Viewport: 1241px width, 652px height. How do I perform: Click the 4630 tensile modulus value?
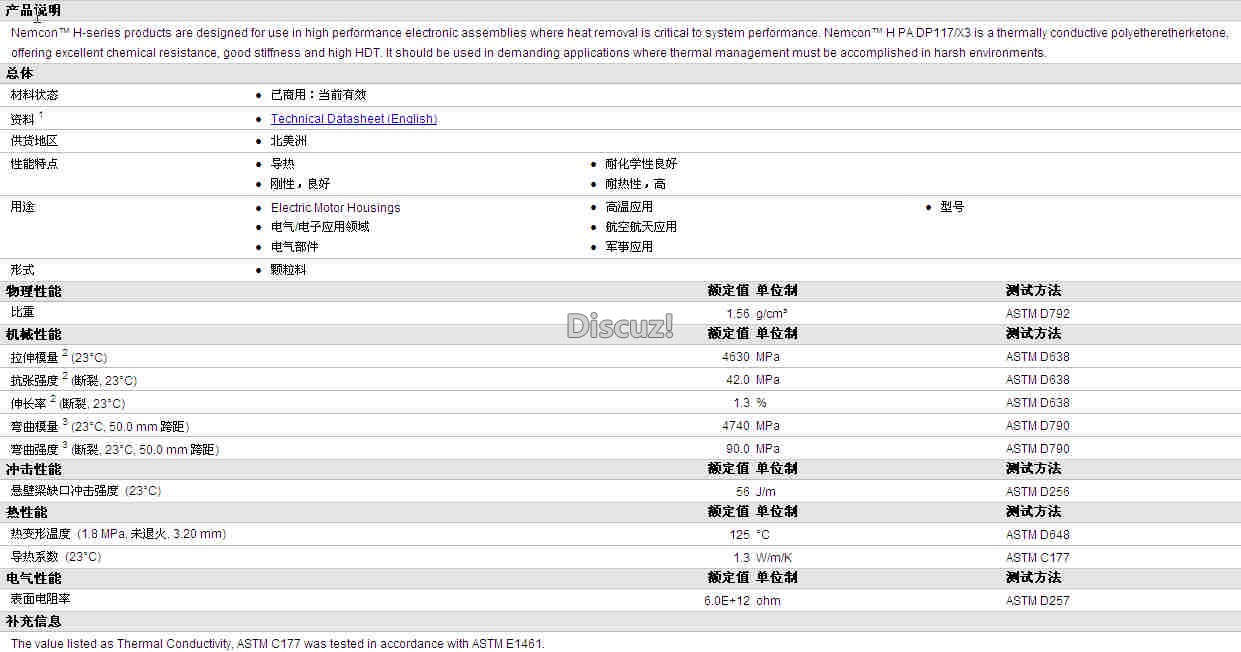[x=735, y=357]
